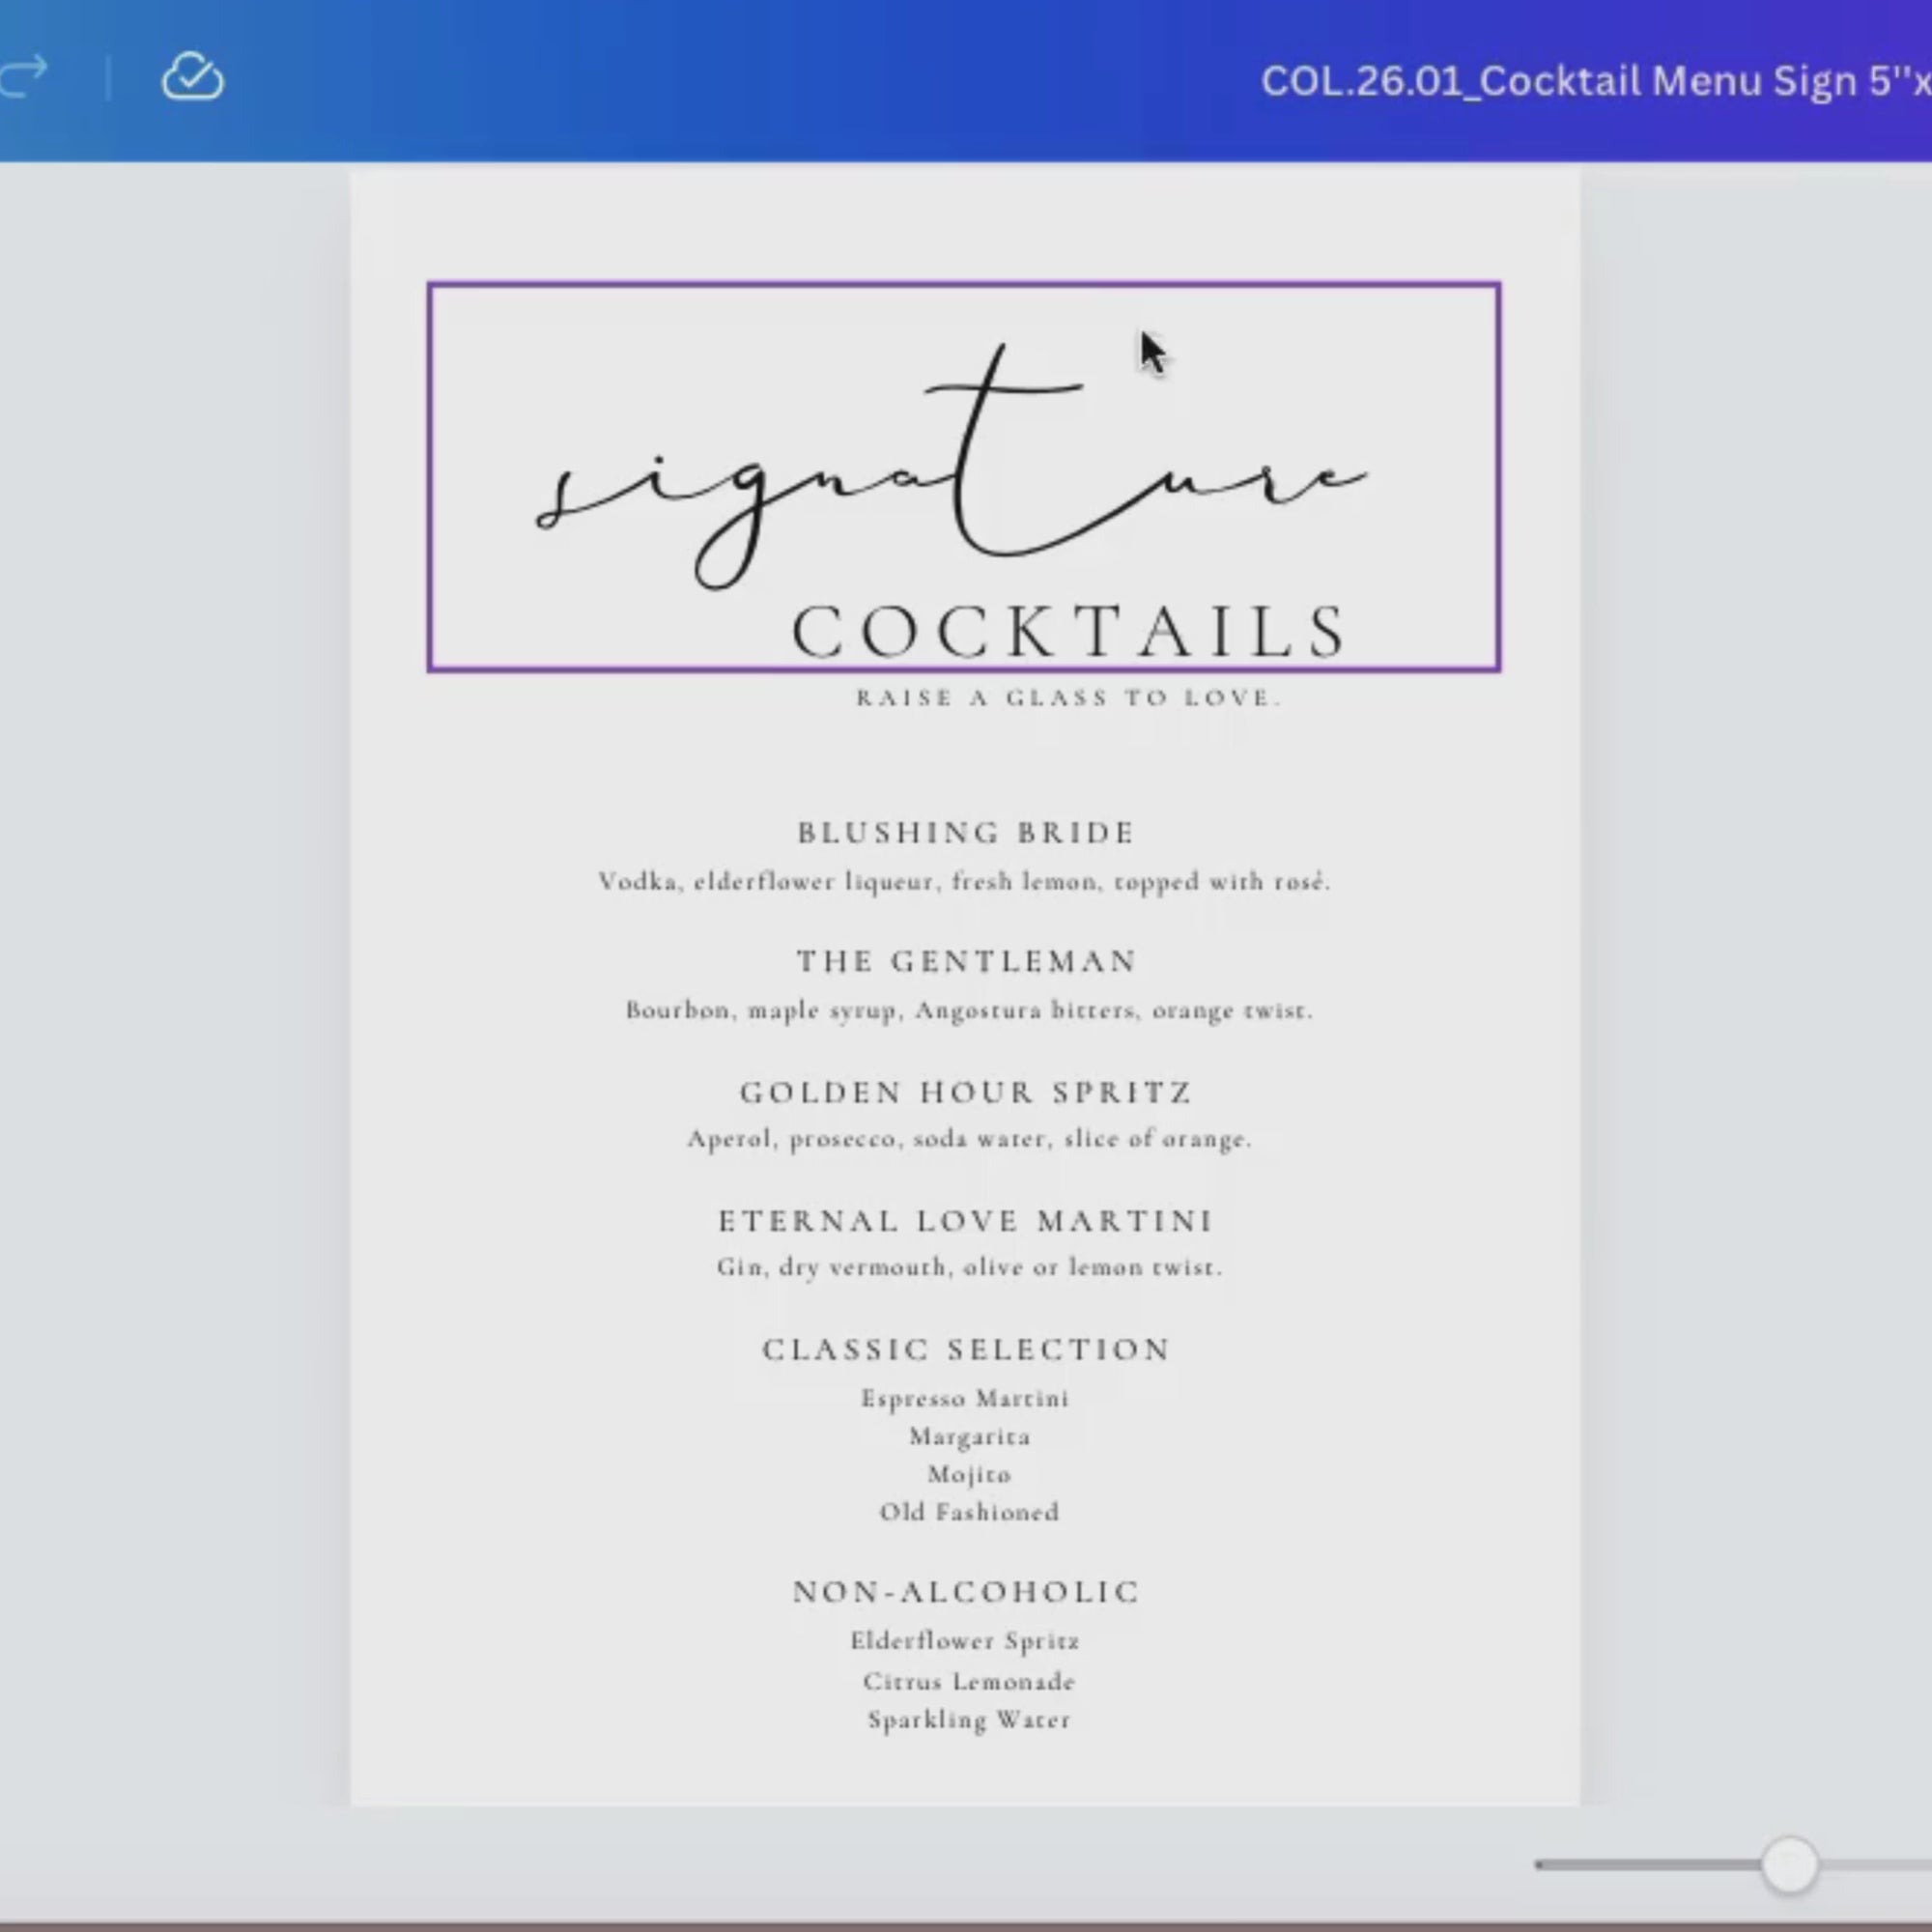Click the 'Old Fashioned' line
The height and width of the screenshot is (1932, 1932).
click(x=969, y=1513)
